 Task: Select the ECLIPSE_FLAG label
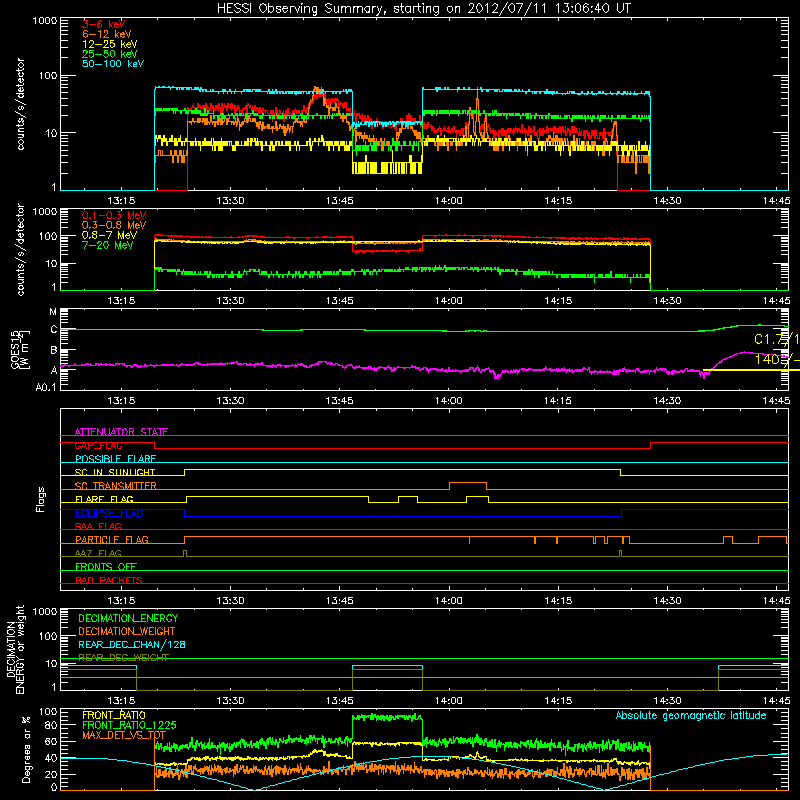click(x=109, y=513)
